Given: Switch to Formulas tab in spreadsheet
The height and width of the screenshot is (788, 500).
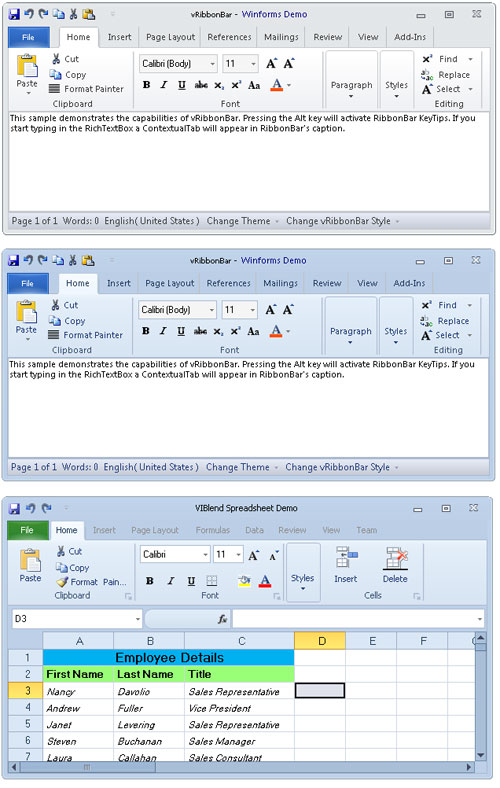Looking at the screenshot, I should (213, 530).
